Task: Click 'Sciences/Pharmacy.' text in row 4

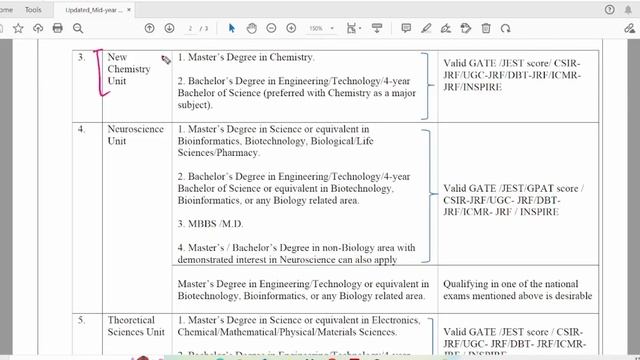Action: pos(218,153)
